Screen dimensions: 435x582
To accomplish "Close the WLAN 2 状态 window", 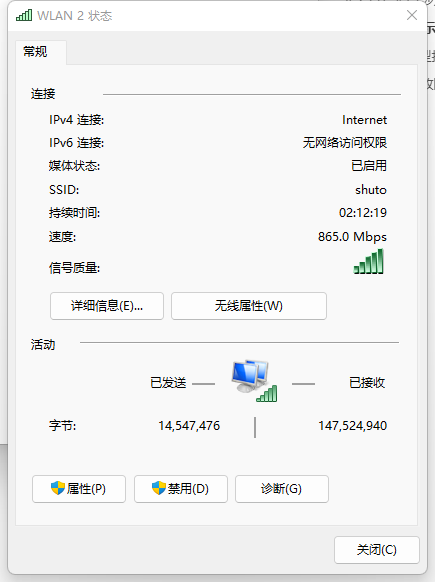I will 412,15.
